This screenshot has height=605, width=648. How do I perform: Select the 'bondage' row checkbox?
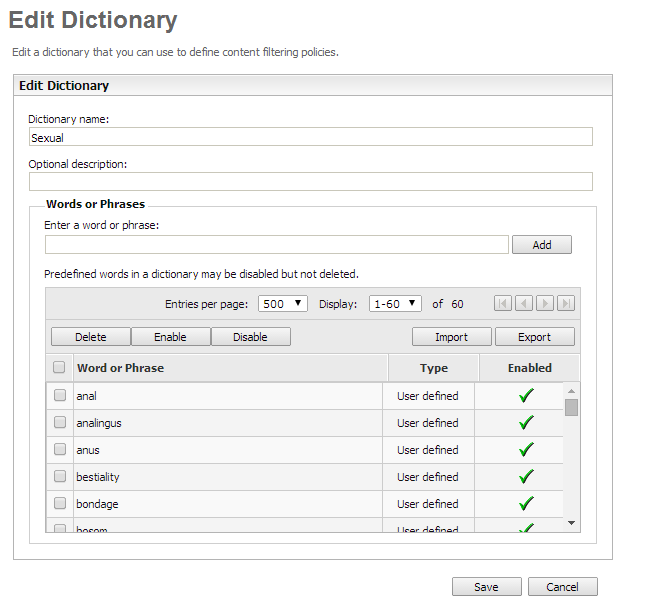[x=60, y=504]
